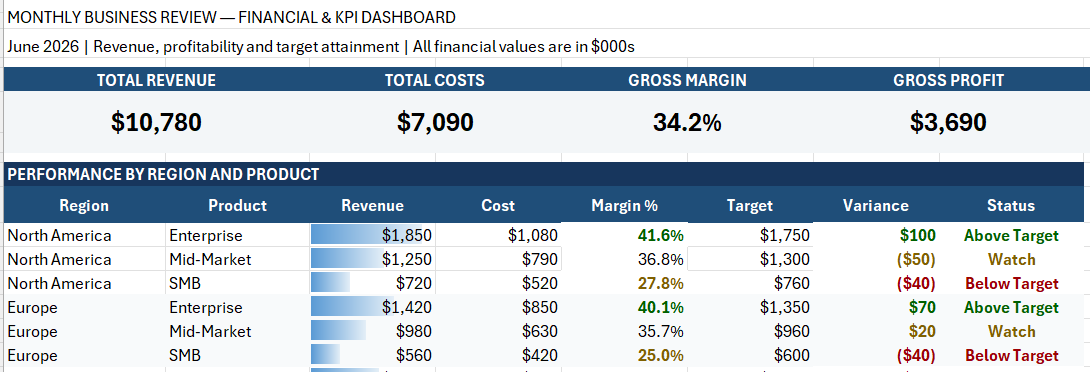Click the 41.6% margin cell
Image resolution: width=1090 pixels, height=372 pixels.
(624, 235)
